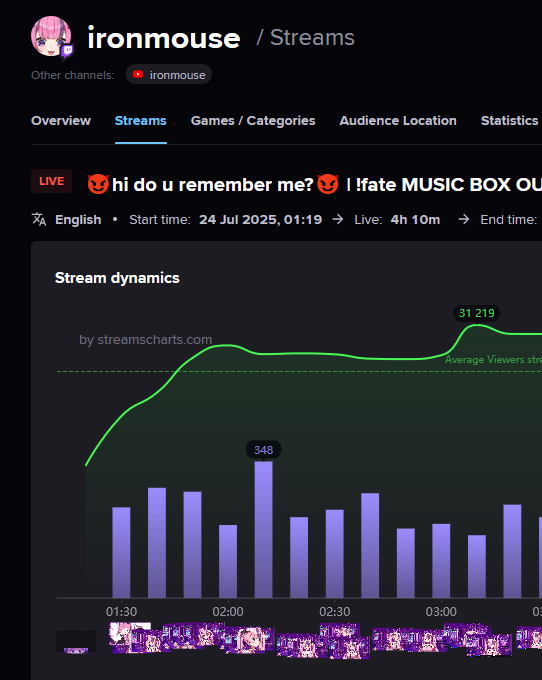Click the purple bar above 02:00
Screen dimensions: 542x680
(x=228, y=562)
